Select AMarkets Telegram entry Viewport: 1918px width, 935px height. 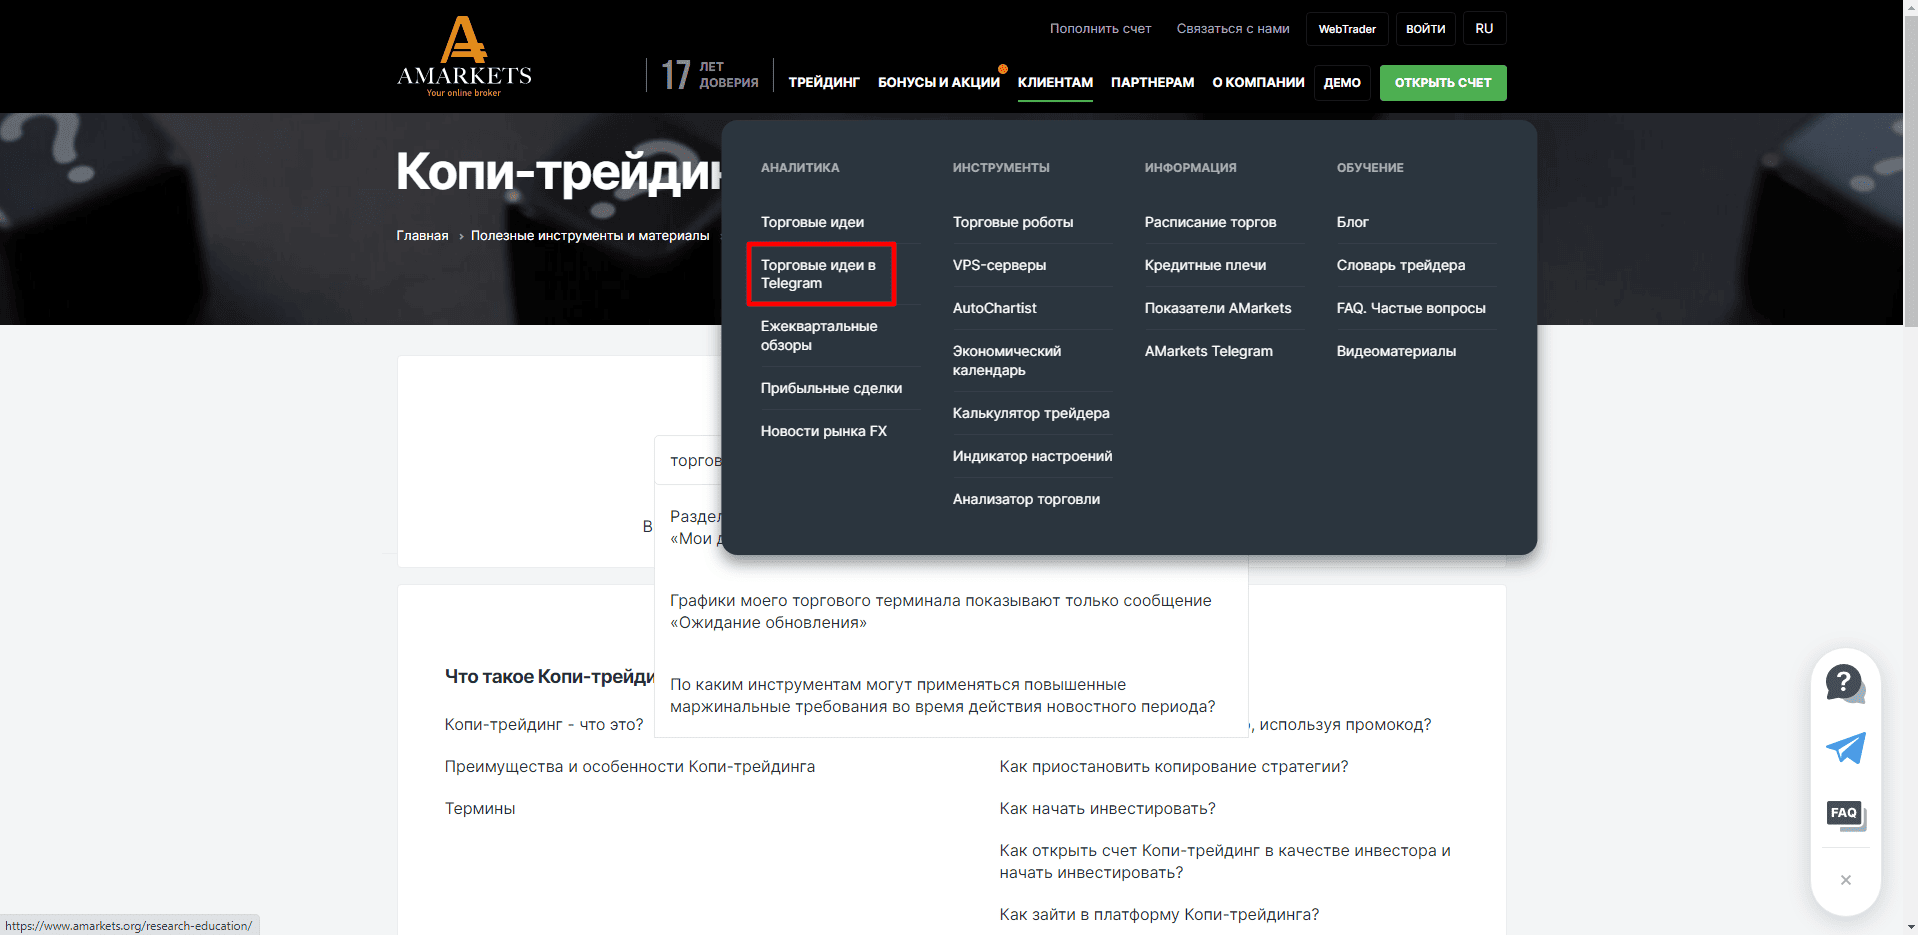(1208, 351)
